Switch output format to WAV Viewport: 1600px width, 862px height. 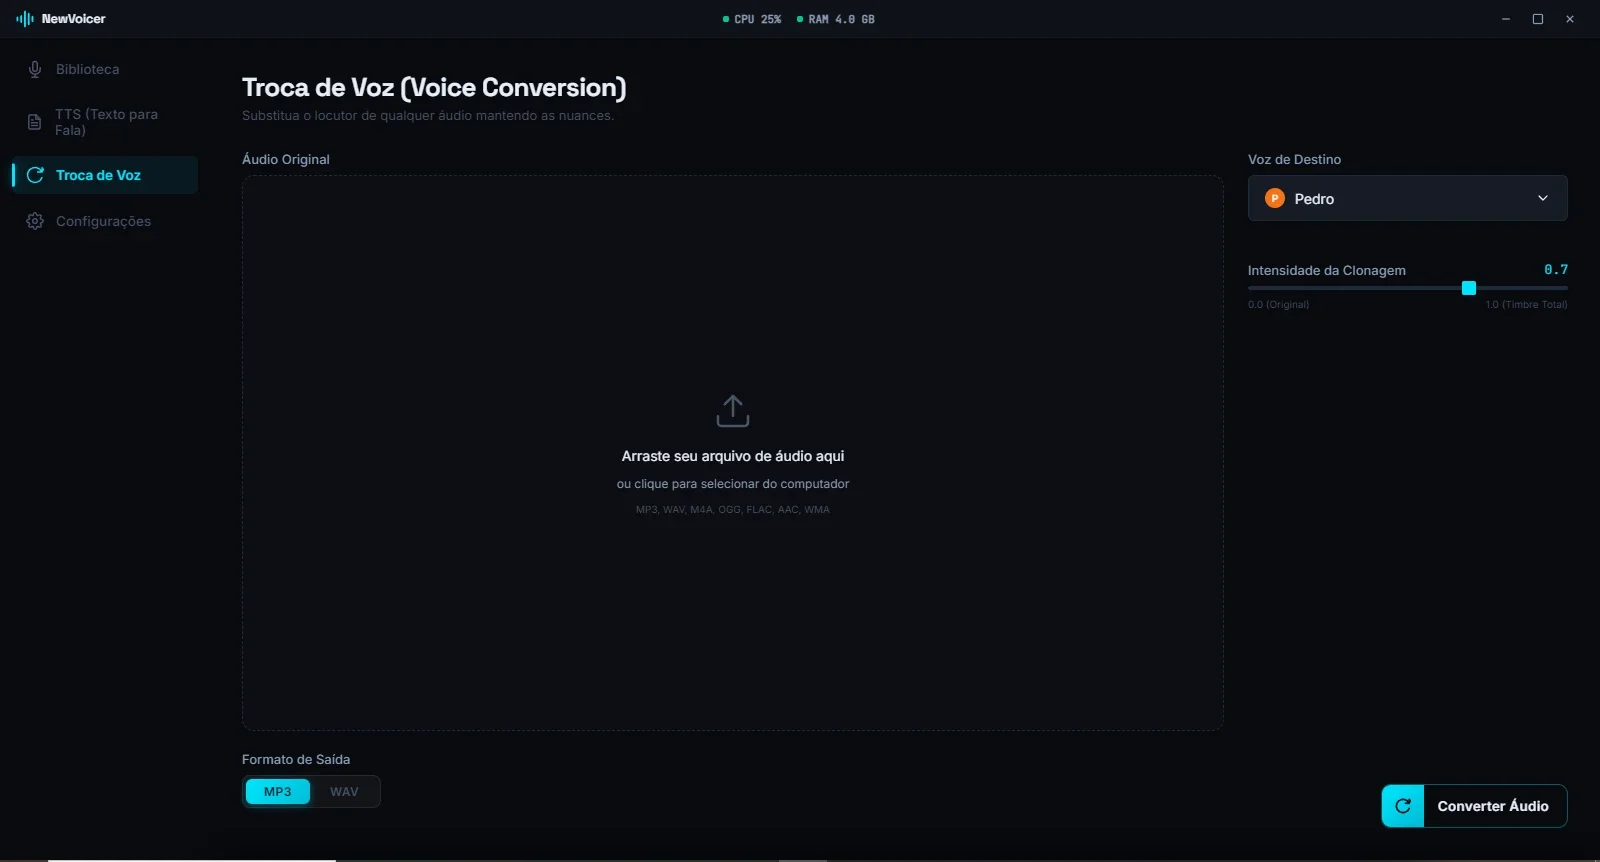tap(344, 792)
